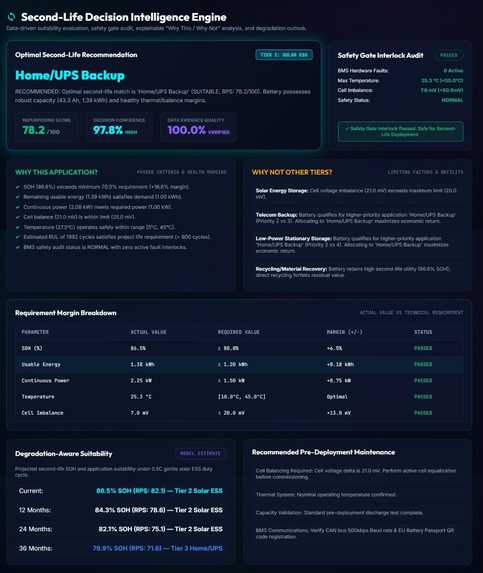
Task: Click the Max Temperature row in the safety audit
Action: click(400, 80)
